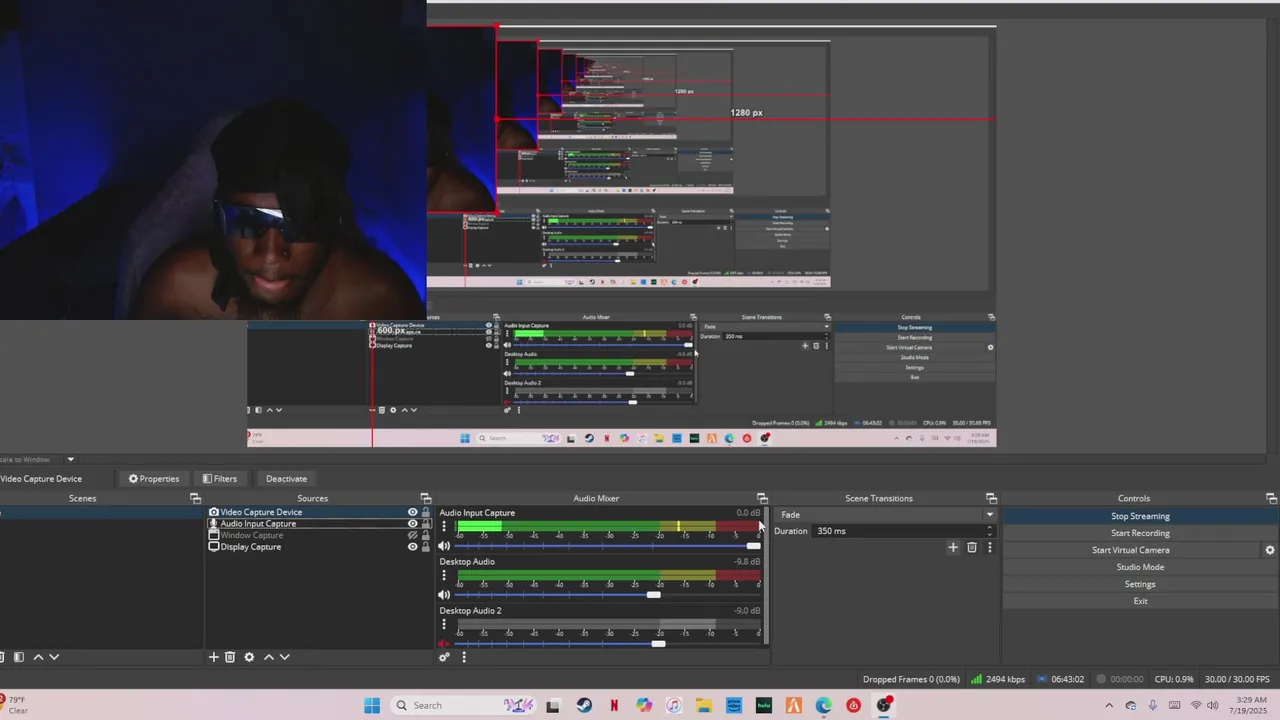Undock the Controls panel
The image size is (1280, 720).
coord(1271,498)
